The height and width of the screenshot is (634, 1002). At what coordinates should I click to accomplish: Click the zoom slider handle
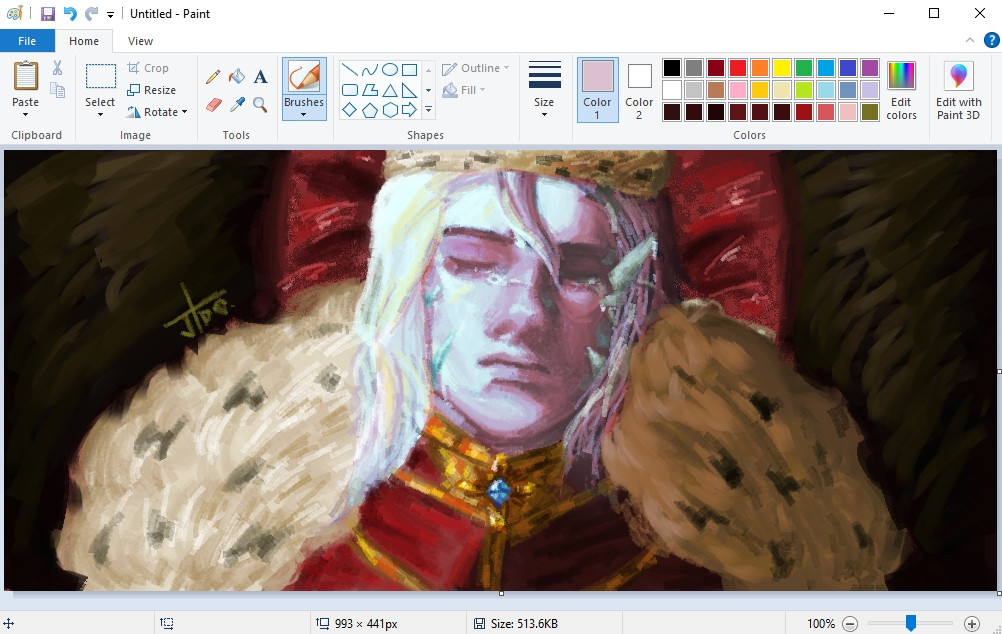[911, 623]
